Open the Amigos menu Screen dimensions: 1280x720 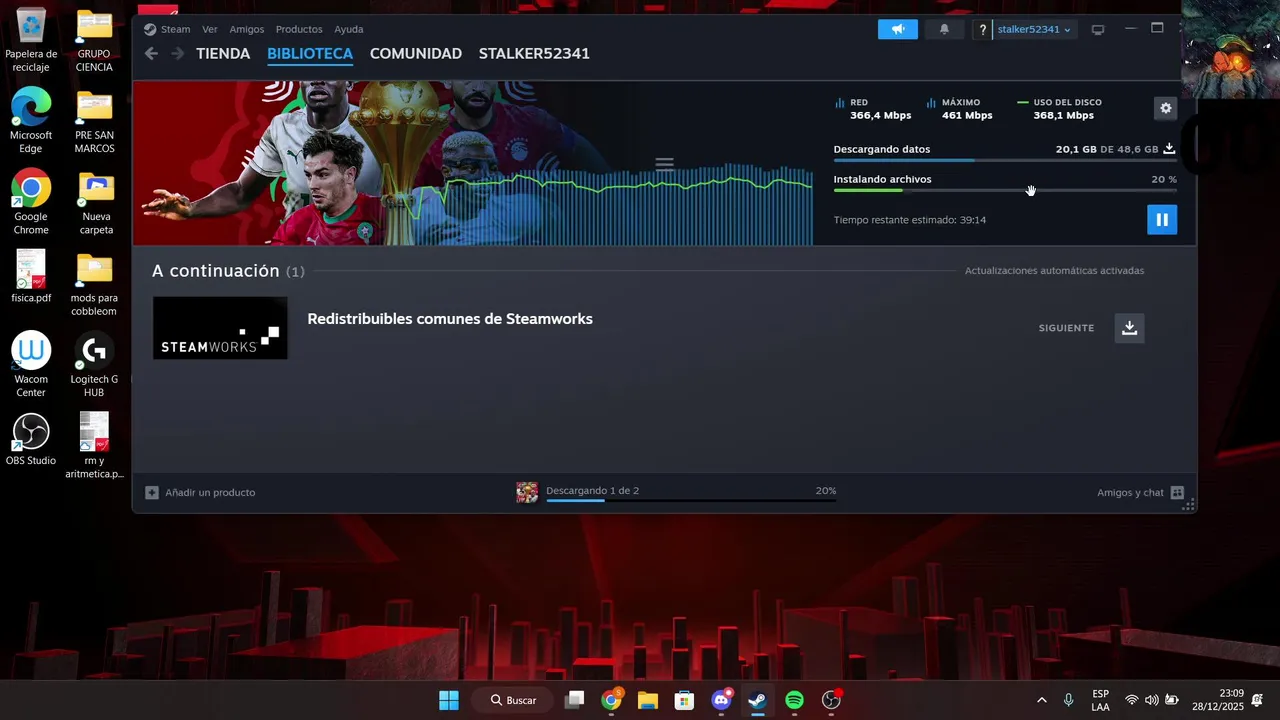[x=247, y=29]
